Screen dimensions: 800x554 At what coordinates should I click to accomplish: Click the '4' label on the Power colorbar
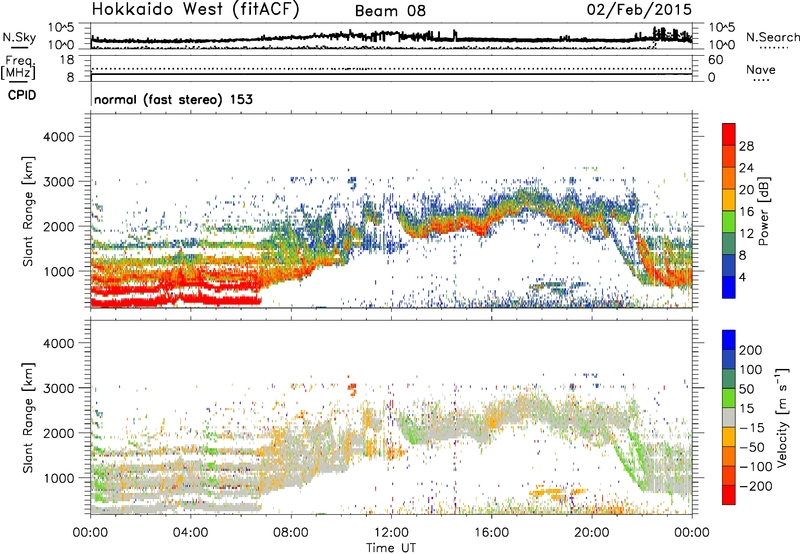coord(742,277)
